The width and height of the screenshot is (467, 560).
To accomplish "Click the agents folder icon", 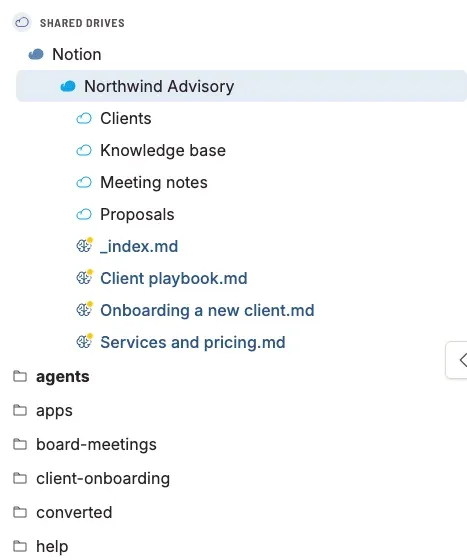I will pyautogui.click(x=20, y=376).
